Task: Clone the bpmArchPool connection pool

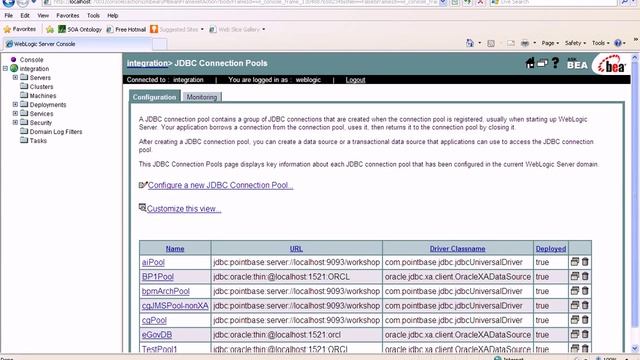Action: pyautogui.click(x=575, y=291)
